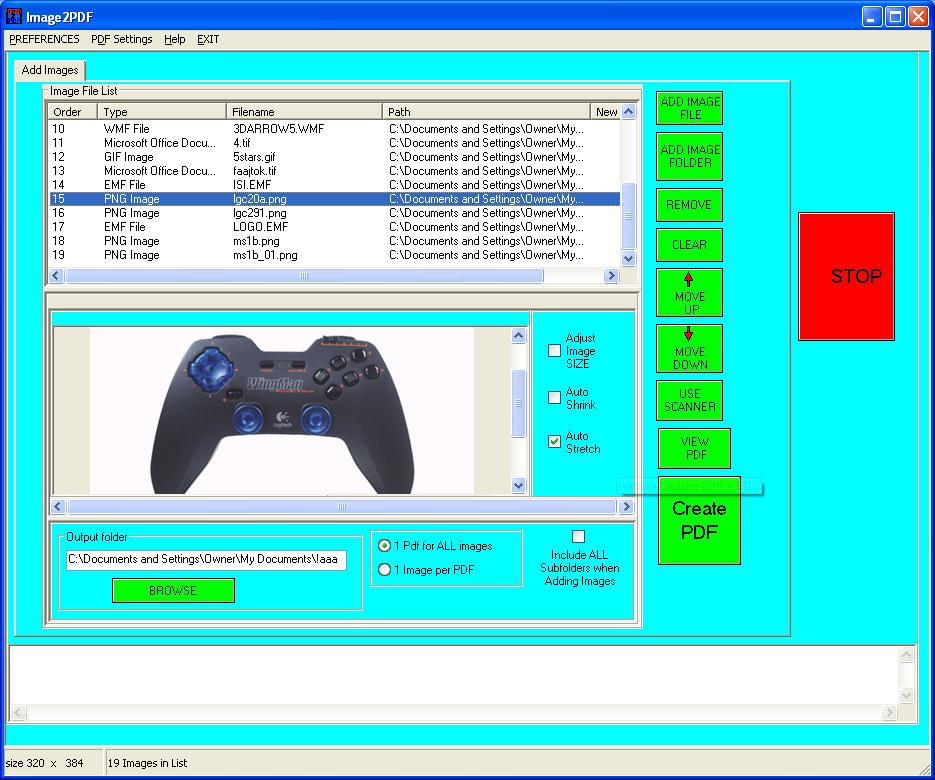The height and width of the screenshot is (780, 935).
Task: Click the Output folder path field
Action: tap(206, 560)
